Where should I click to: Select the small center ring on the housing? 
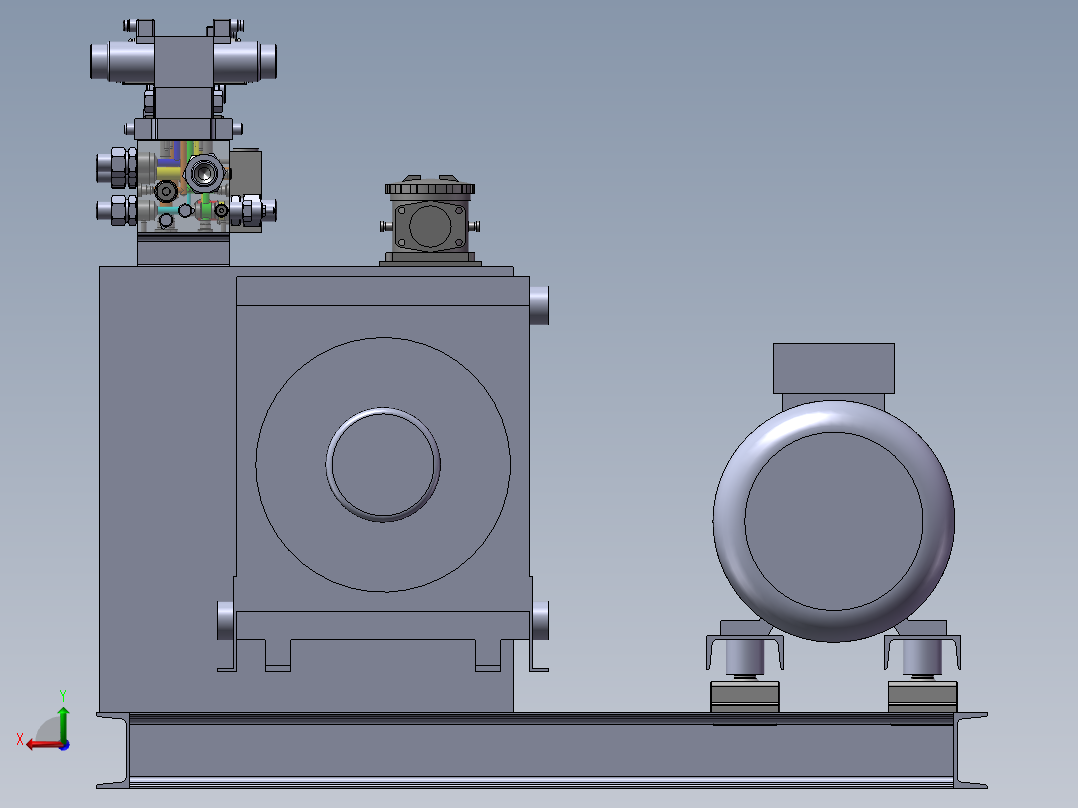click(x=383, y=465)
